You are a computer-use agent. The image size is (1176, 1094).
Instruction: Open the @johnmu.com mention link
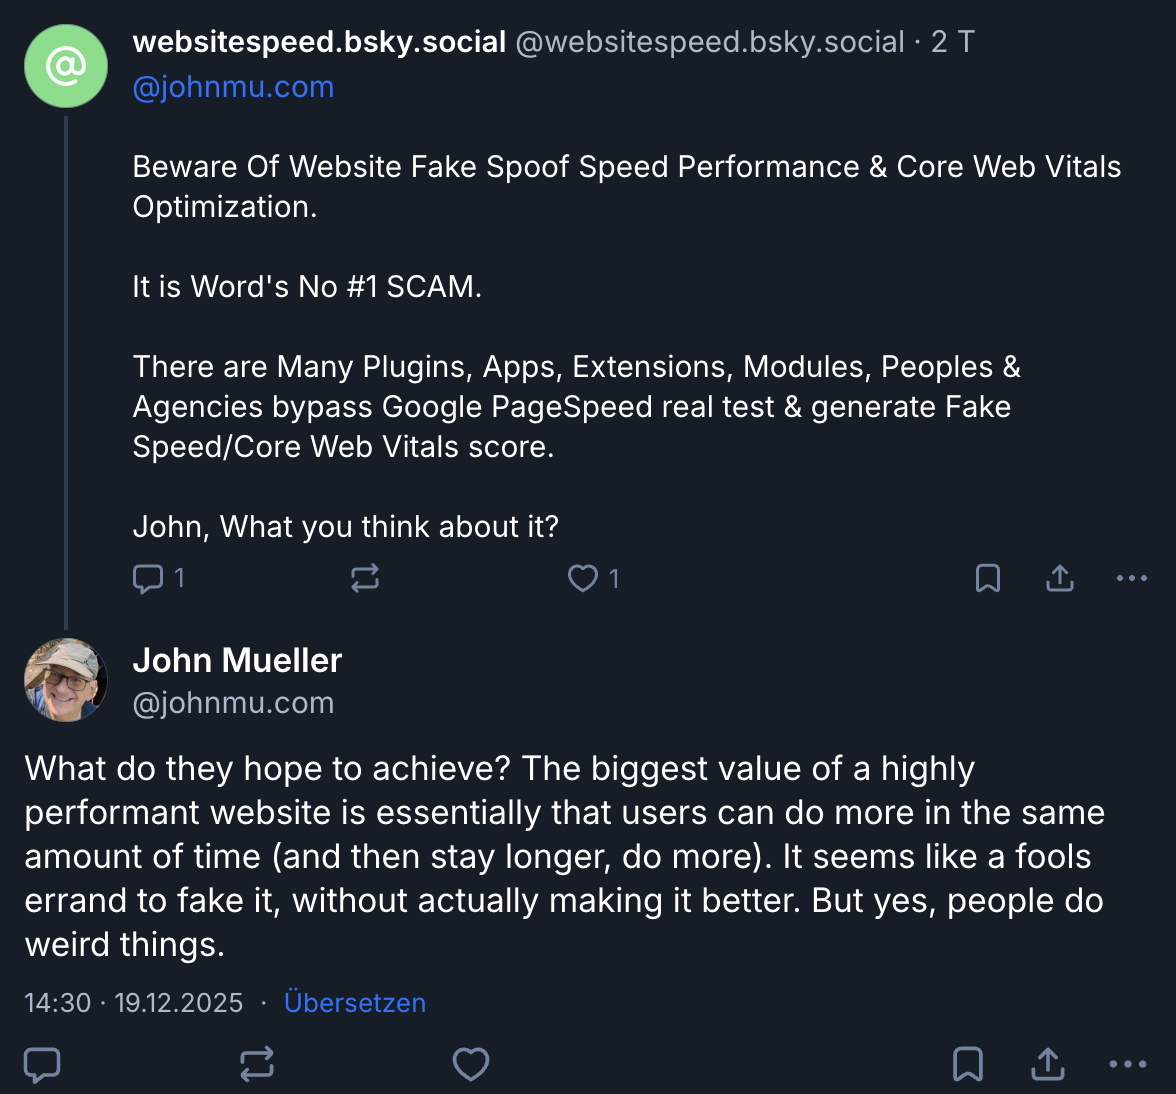(x=233, y=87)
